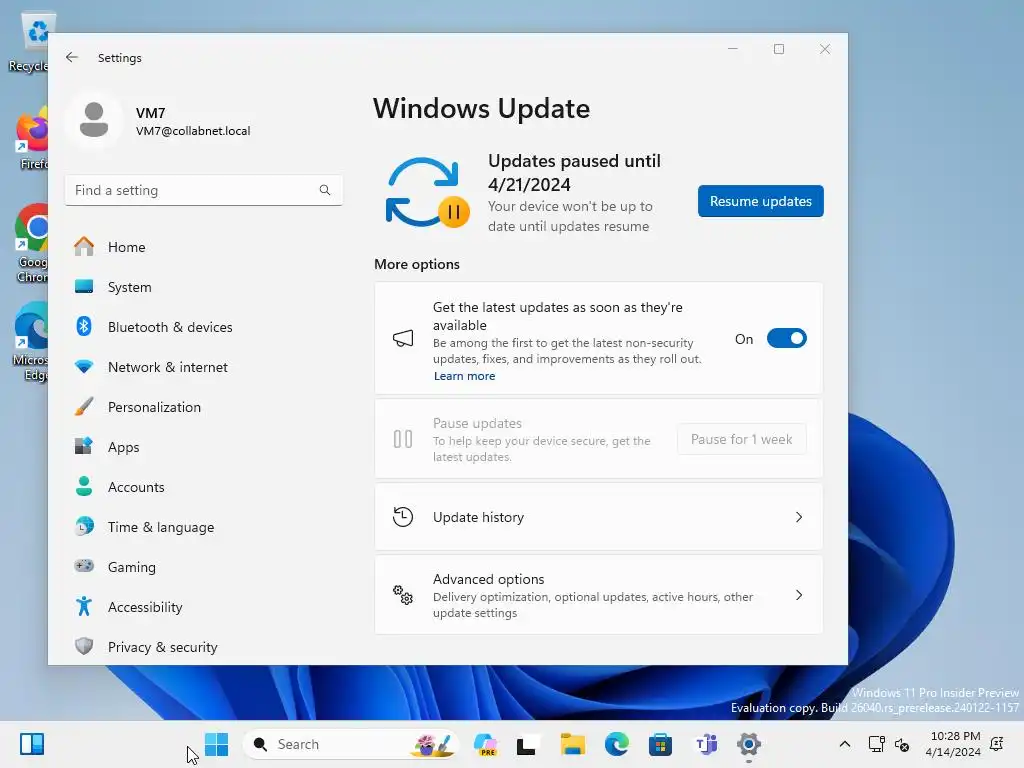Open File Explorer from taskbar
The image size is (1024, 768).
(573, 744)
